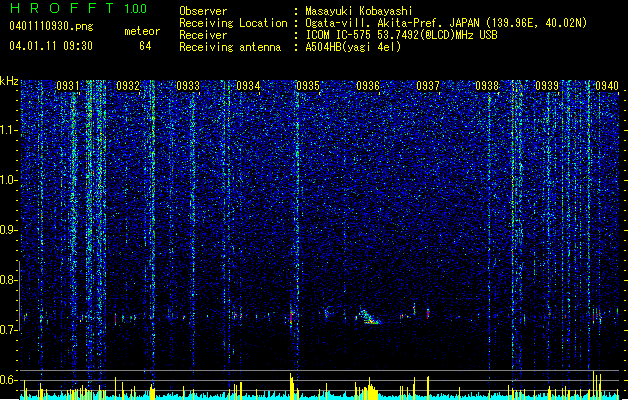Click the Receiving antenna label
629x400 pixels.
tap(230, 47)
